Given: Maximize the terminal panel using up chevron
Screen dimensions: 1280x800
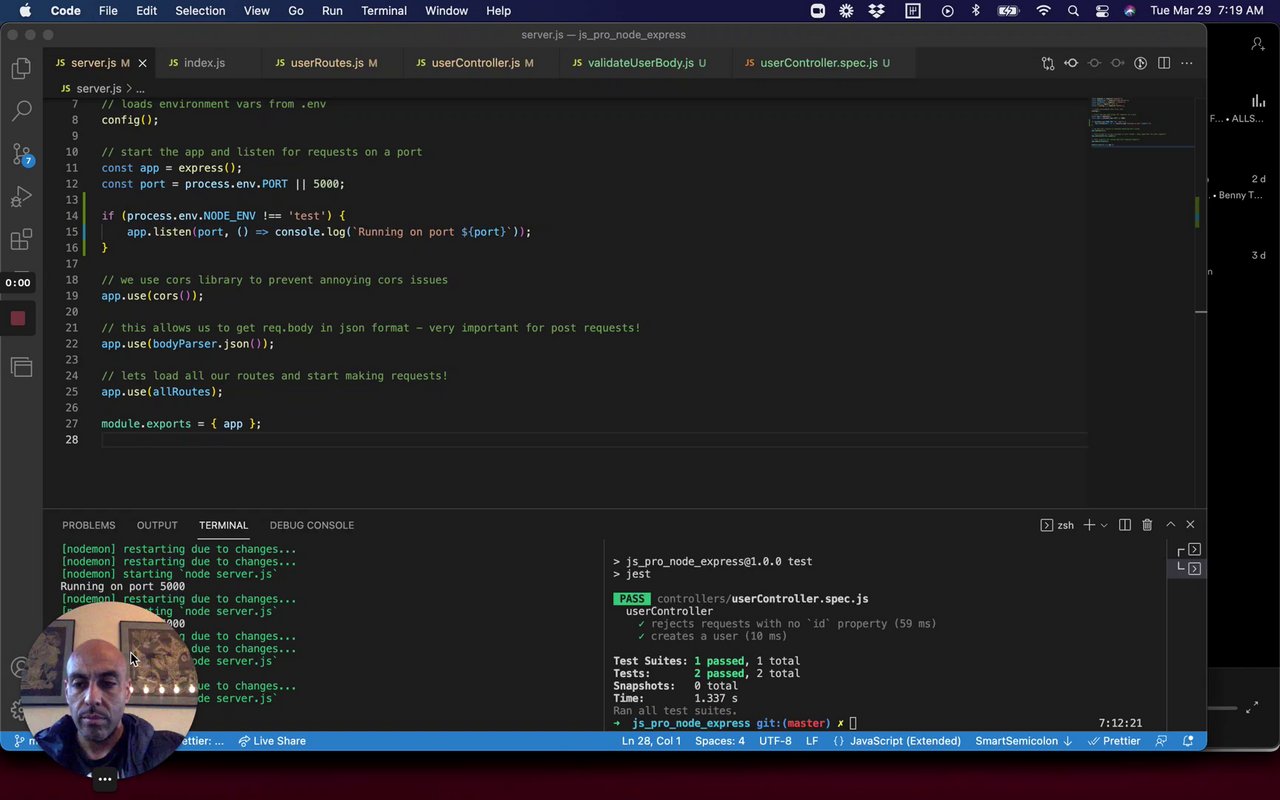Looking at the screenshot, I should click(x=1170, y=525).
